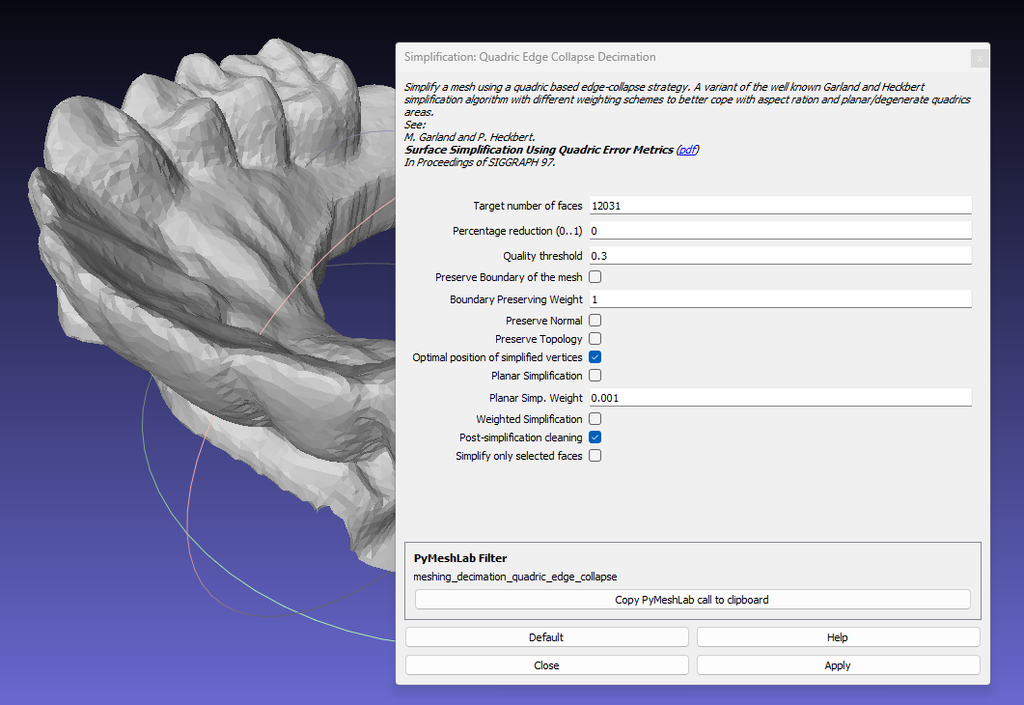Click the Percentage reduction input field
Viewport: 1024px width, 705px height.
point(780,229)
